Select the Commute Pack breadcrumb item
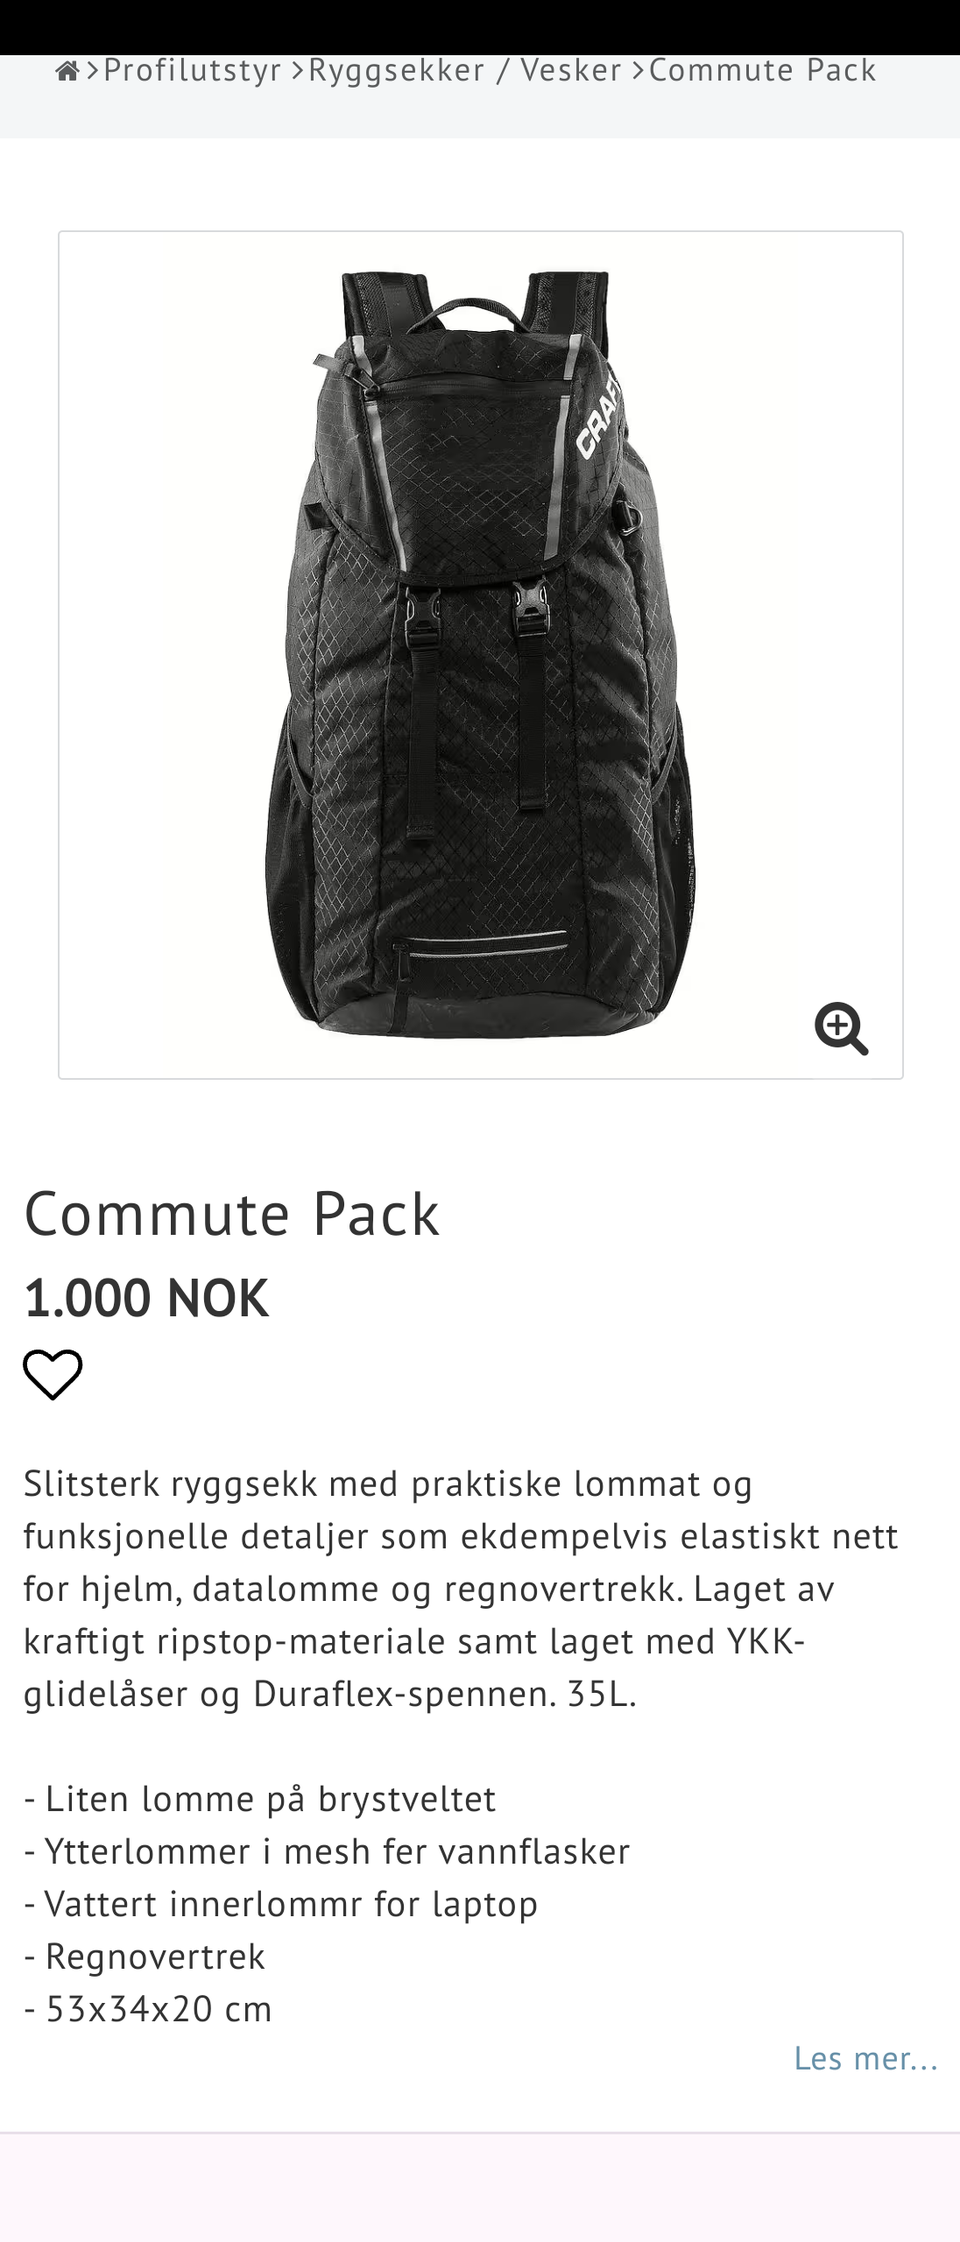The height and width of the screenshot is (2242, 960). pos(763,70)
